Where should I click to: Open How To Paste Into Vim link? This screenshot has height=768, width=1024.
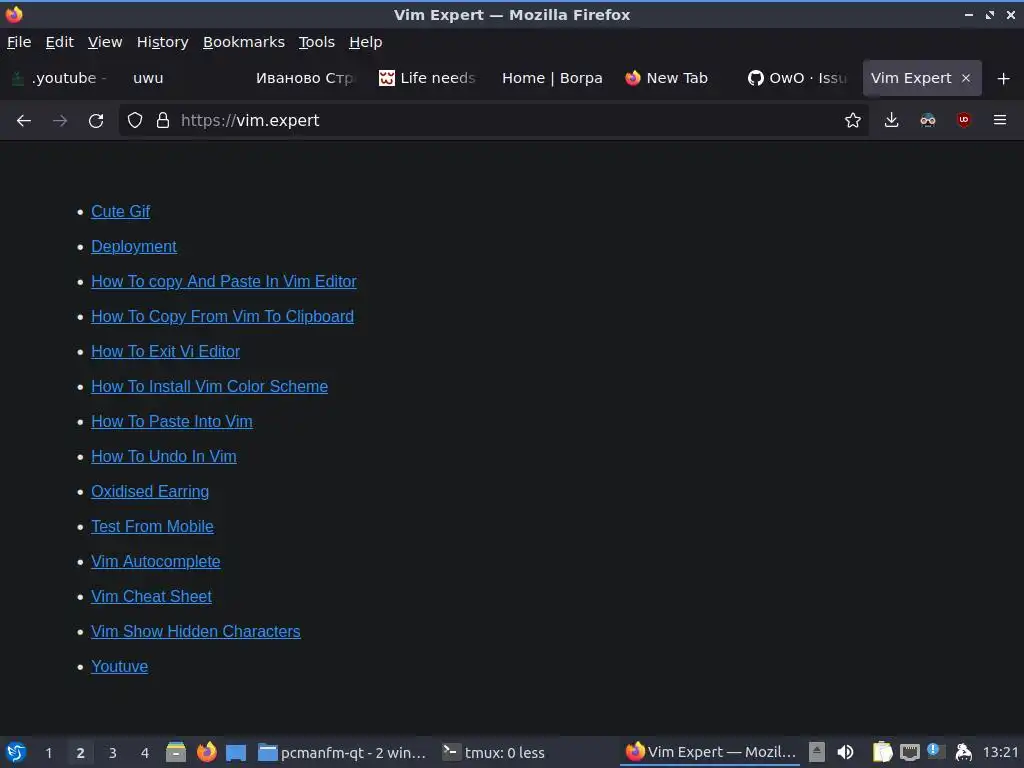[x=172, y=422]
